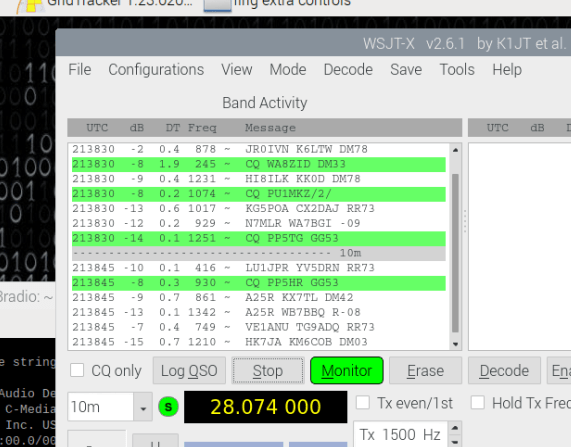571x447 pixels.
Task: Select the CQ PP5HR GG53 row
Action: click(259, 283)
